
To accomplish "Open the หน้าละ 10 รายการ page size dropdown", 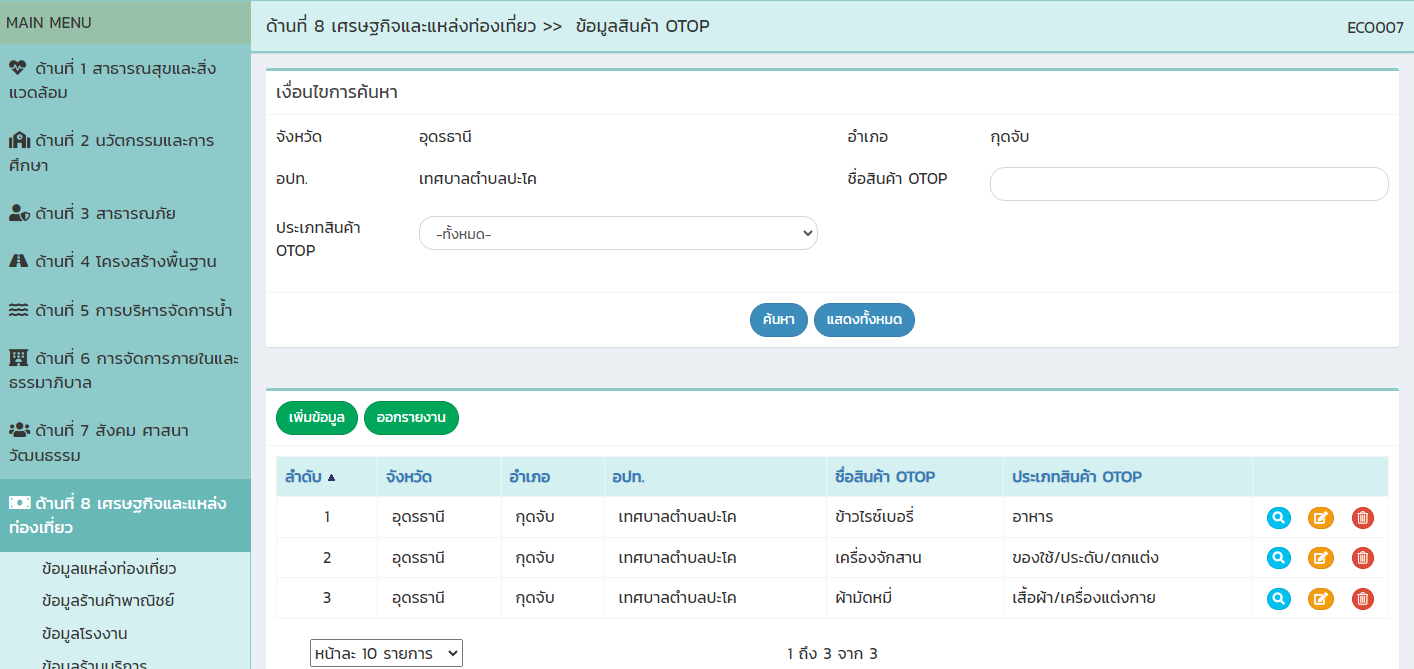I will tap(386, 654).
